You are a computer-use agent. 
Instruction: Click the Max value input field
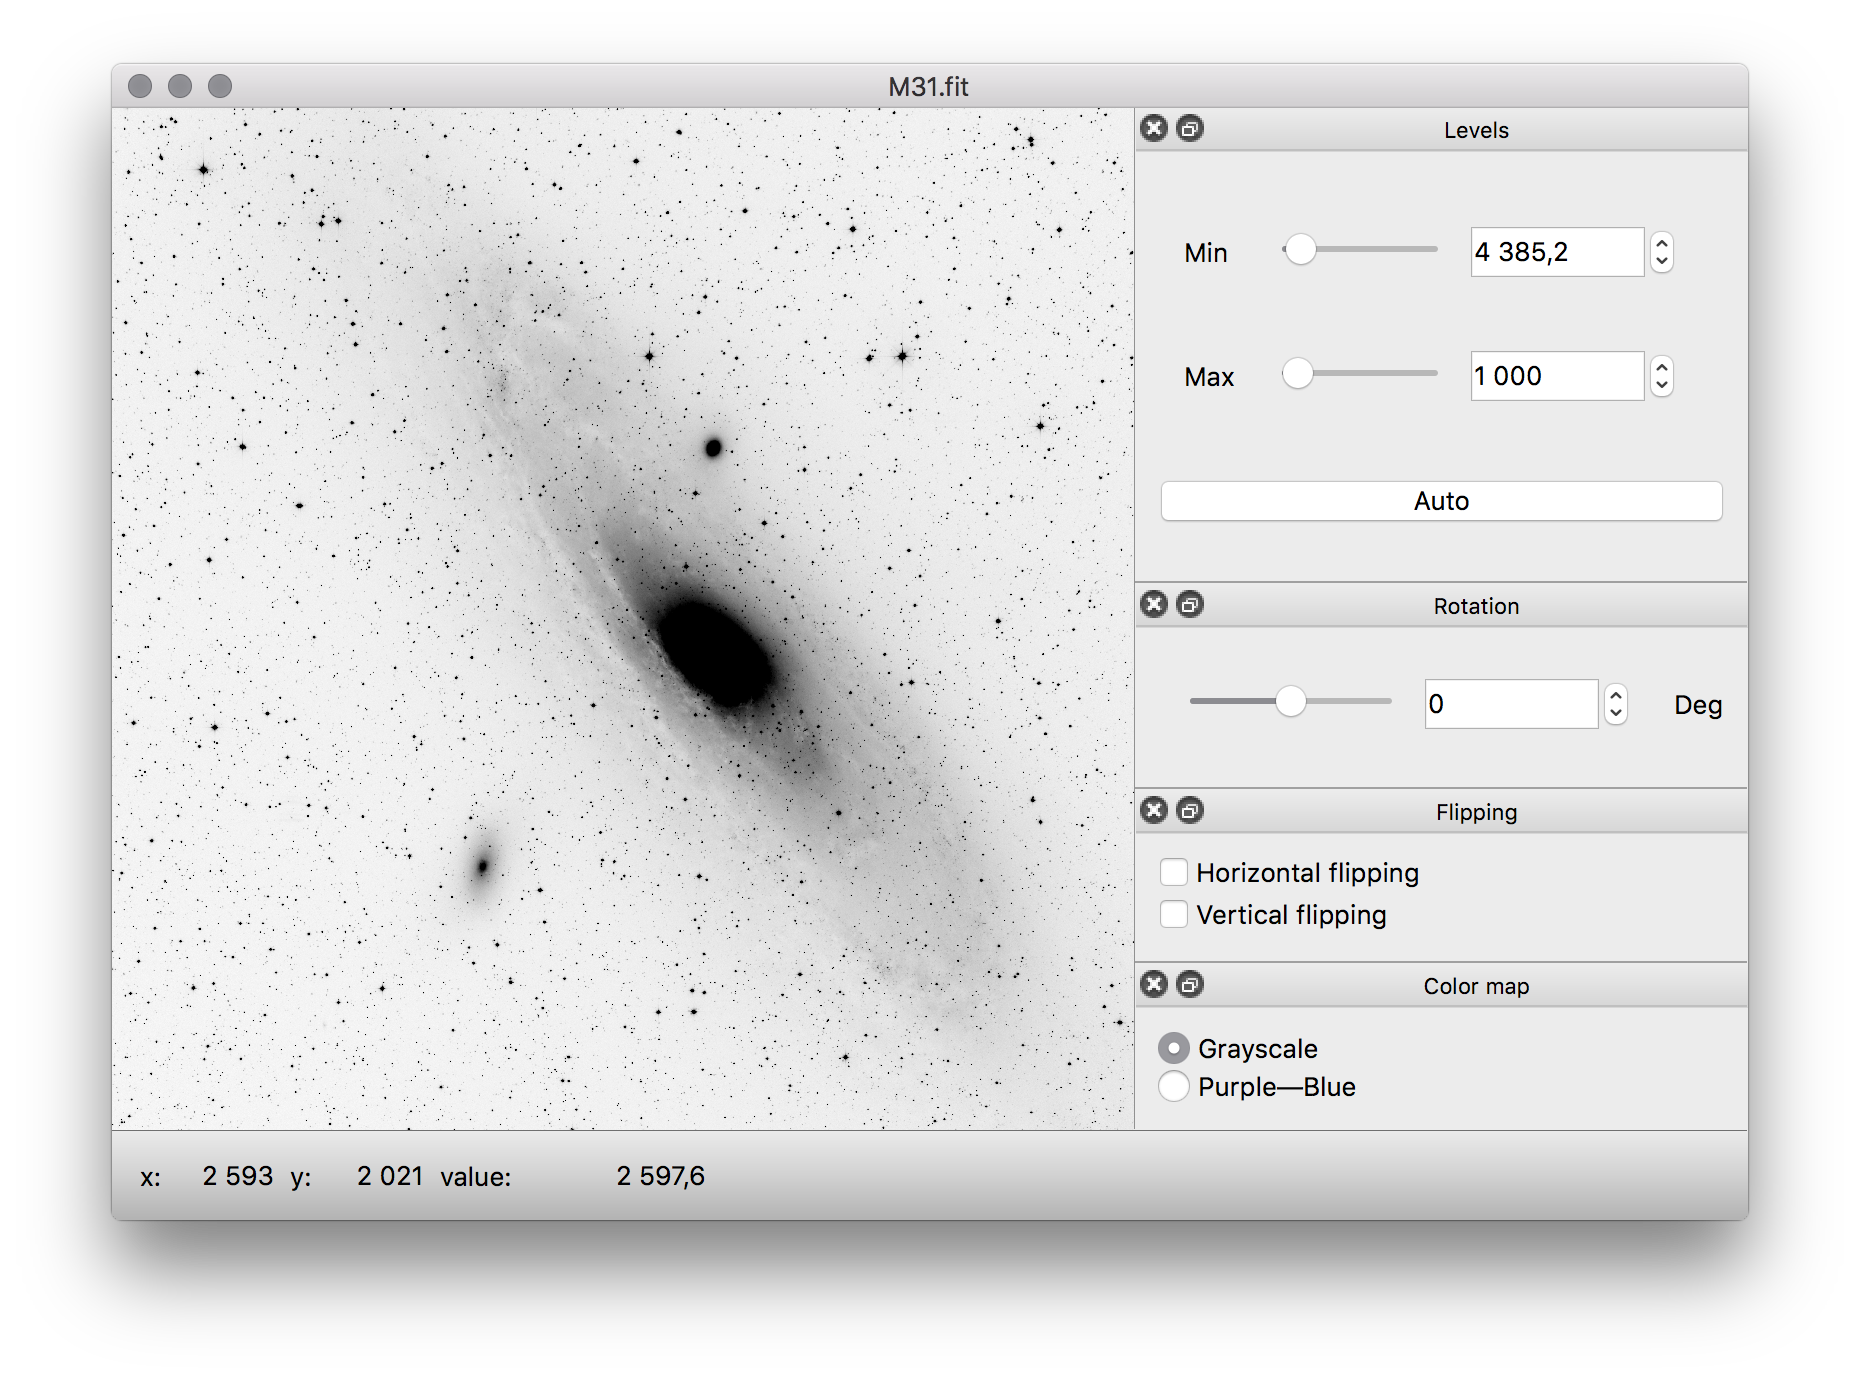coord(1557,376)
